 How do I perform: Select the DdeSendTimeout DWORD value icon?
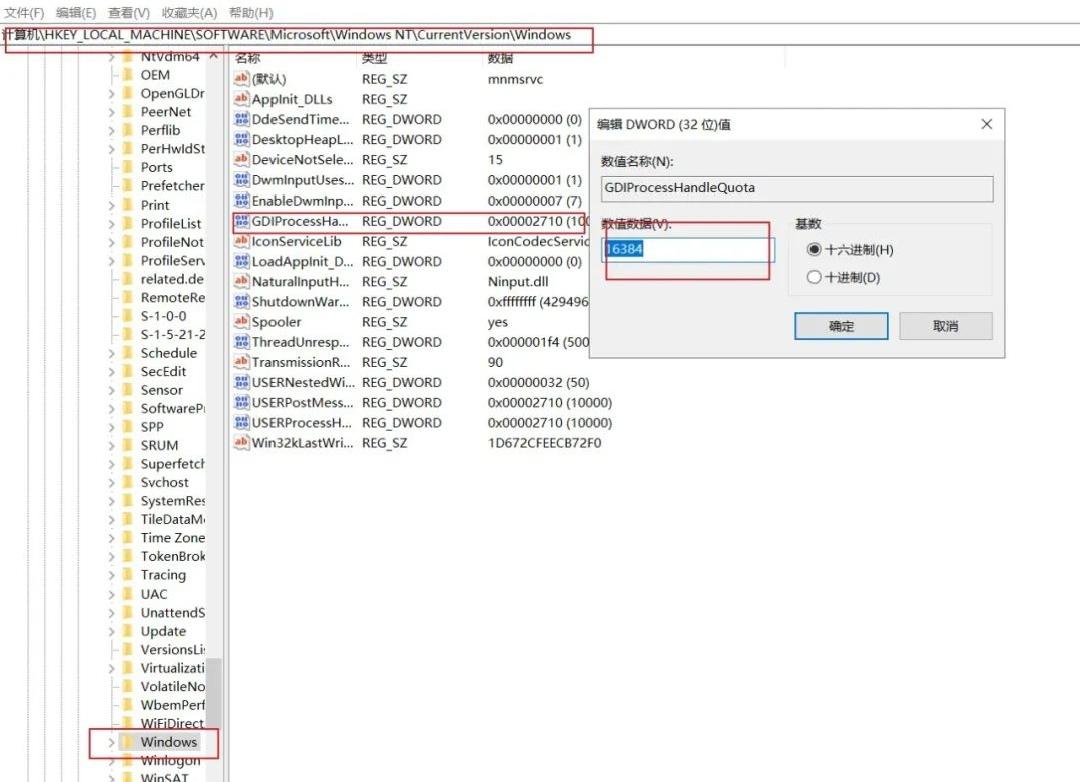point(241,119)
